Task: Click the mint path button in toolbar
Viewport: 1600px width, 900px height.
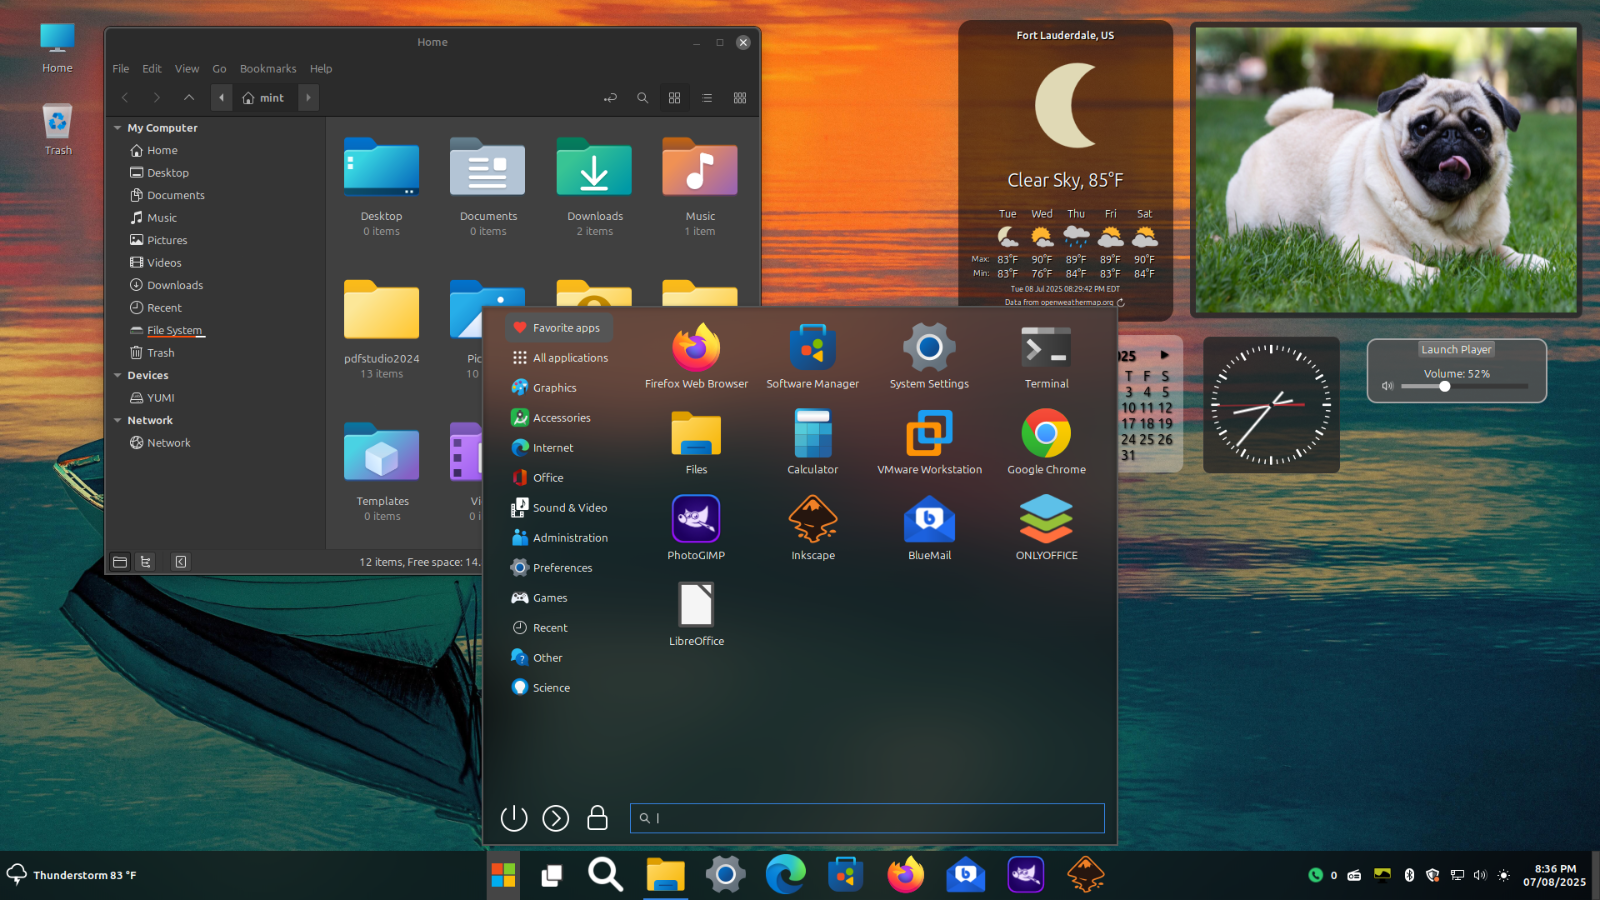Action: (263, 98)
